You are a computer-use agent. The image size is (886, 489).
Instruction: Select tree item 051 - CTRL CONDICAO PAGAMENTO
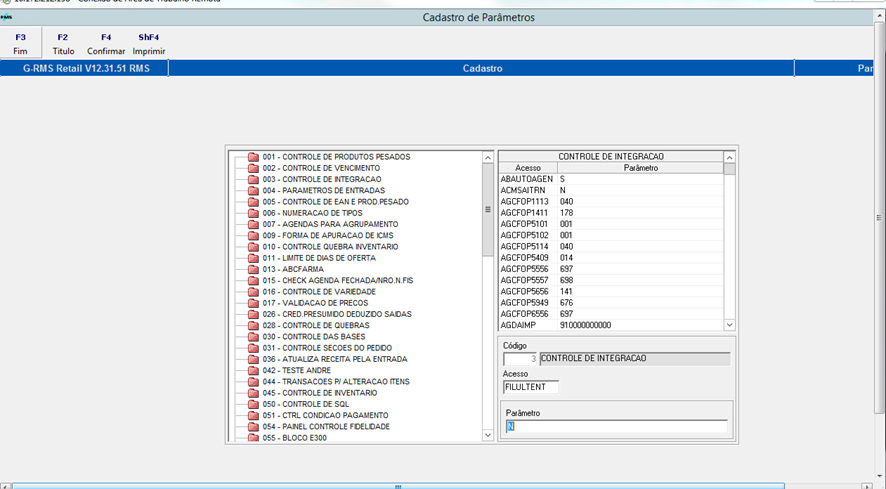[325, 415]
